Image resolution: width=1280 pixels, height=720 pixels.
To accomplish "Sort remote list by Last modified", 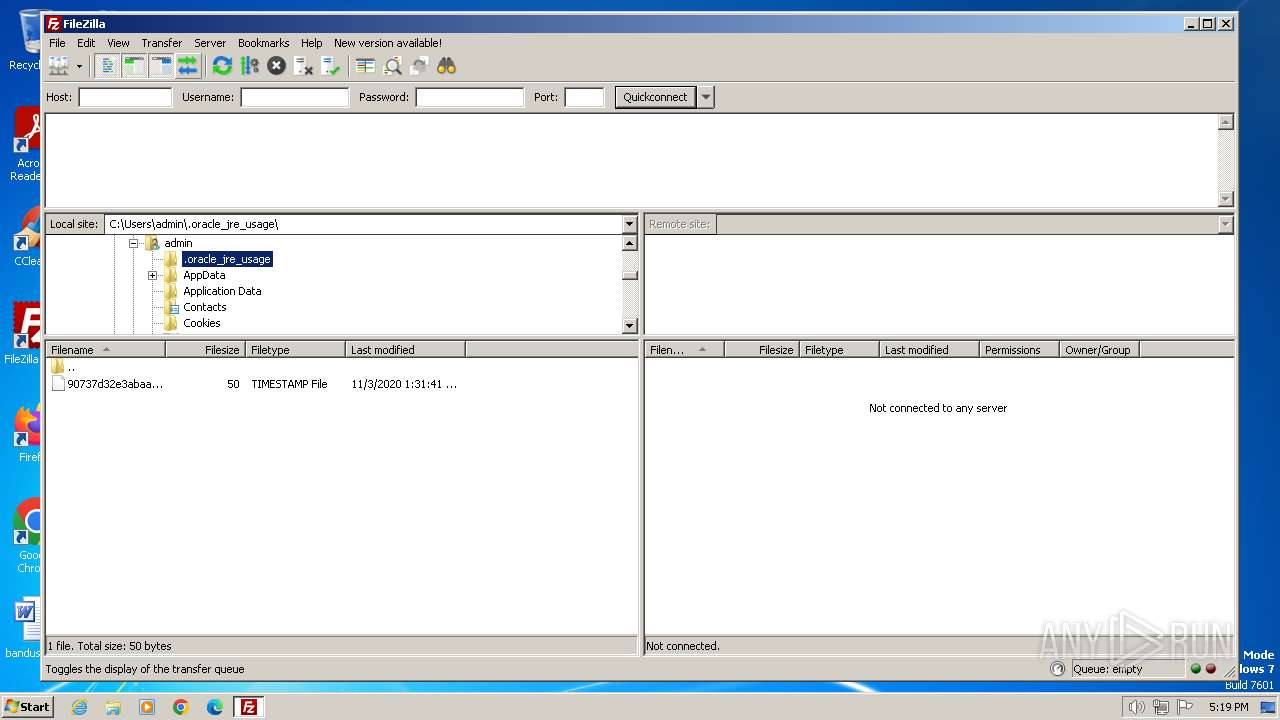I will pos(929,350).
